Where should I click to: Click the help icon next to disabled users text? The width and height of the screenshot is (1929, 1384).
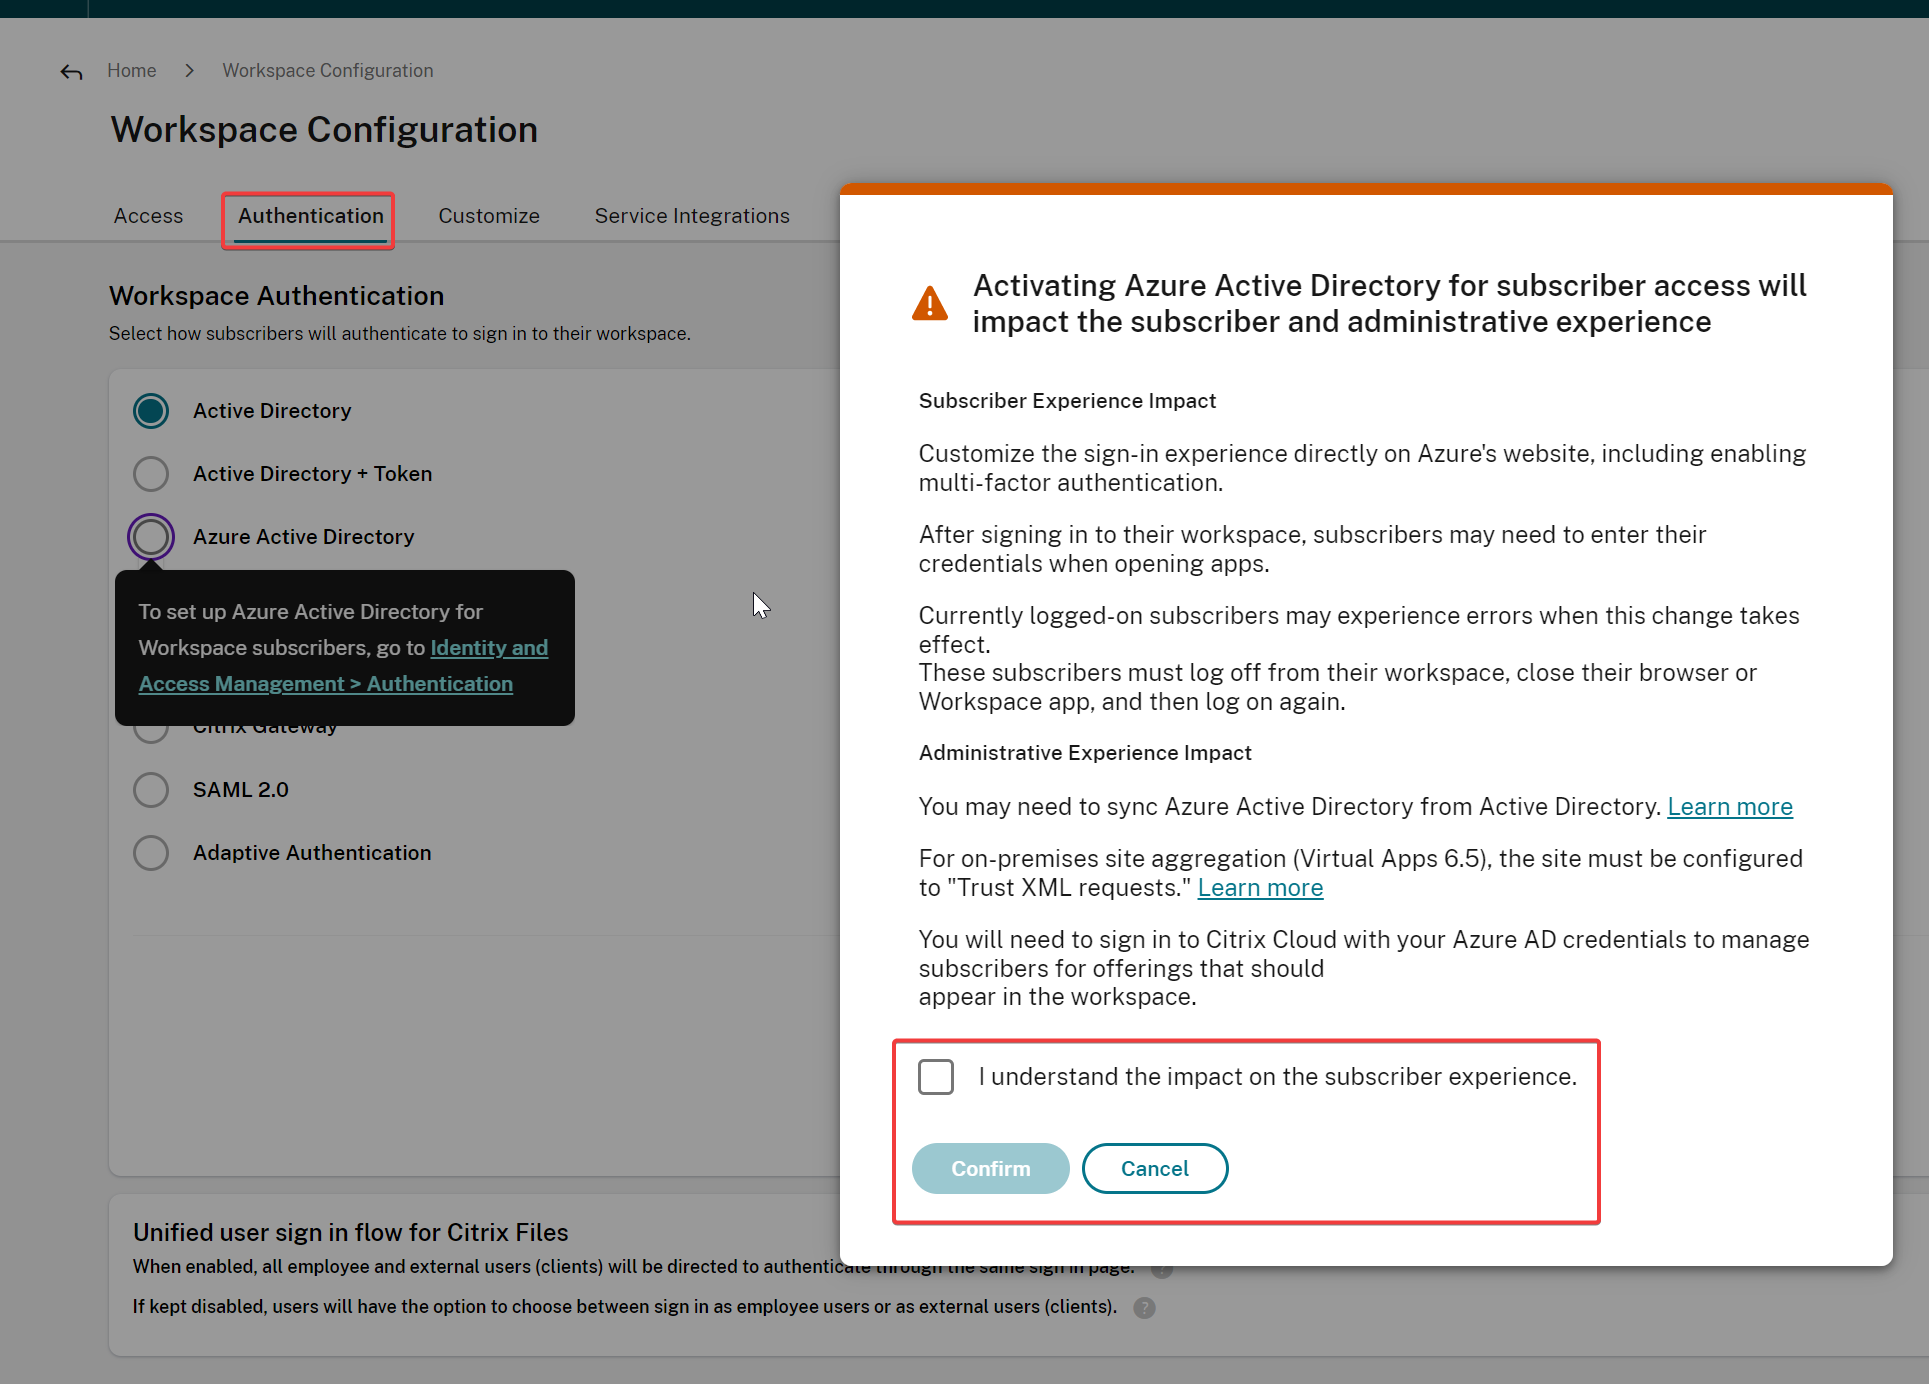pyautogui.click(x=1143, y=1307)
